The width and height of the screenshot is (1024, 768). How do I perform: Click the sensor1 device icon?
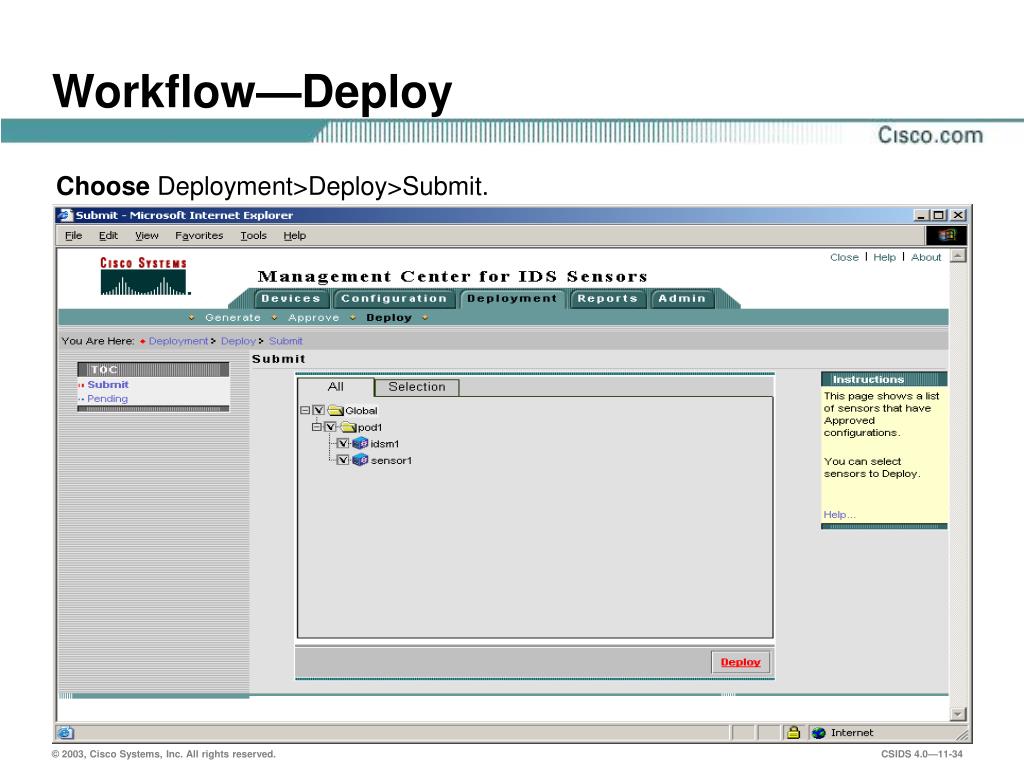pos(360,460)
